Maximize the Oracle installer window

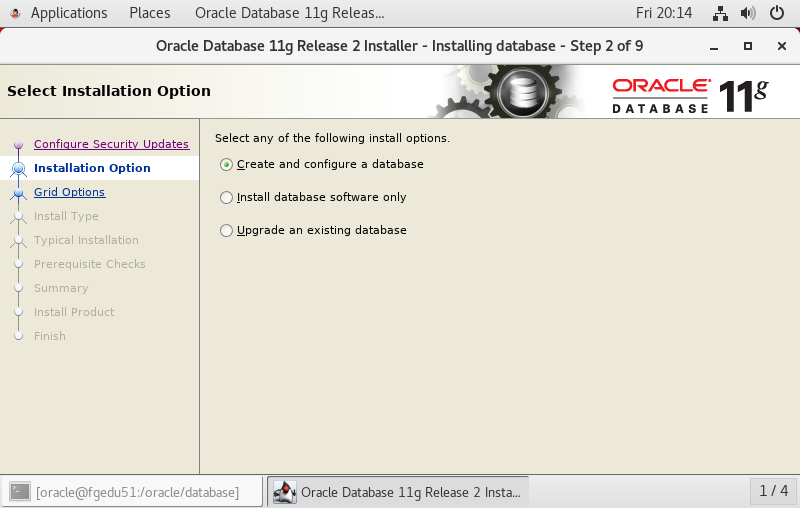747,46
